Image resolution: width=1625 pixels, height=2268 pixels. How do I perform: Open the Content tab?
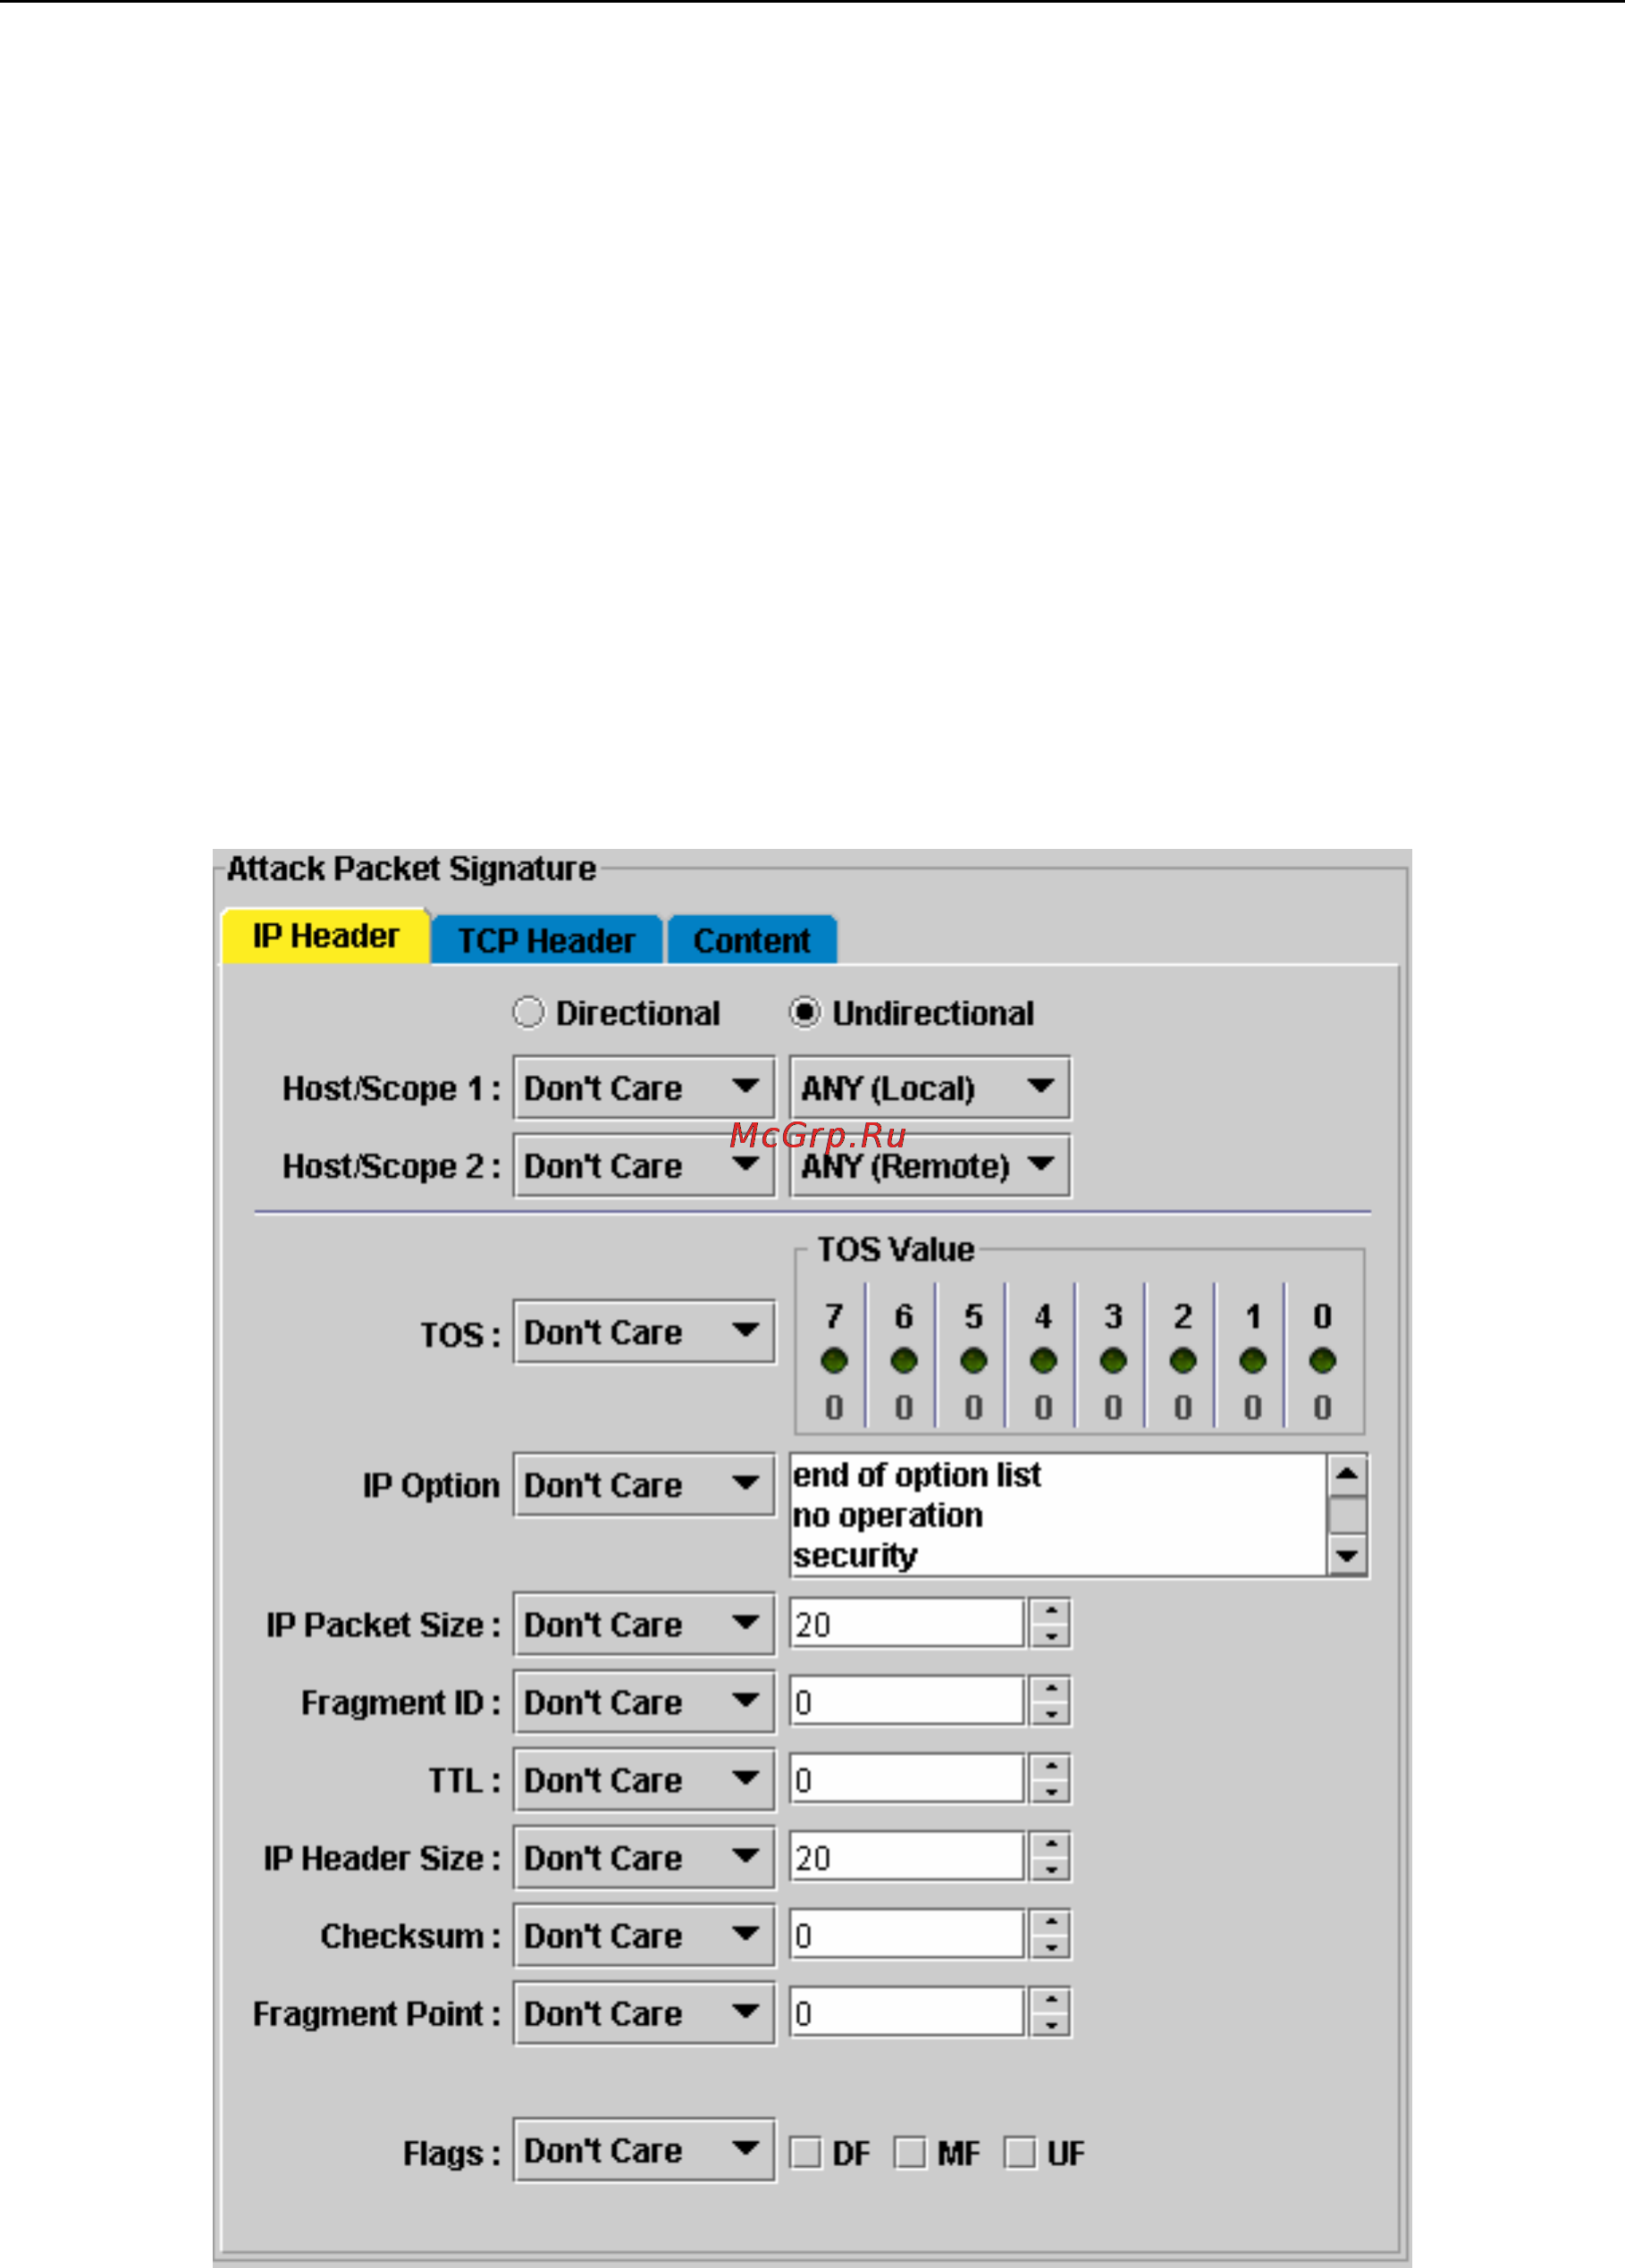[752, 940]
